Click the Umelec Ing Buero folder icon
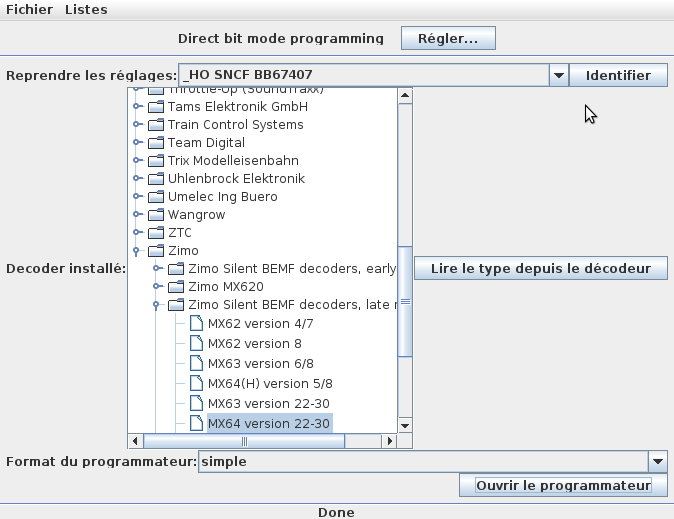The width and height of the screenshot is (674, 519). (156, 197)
